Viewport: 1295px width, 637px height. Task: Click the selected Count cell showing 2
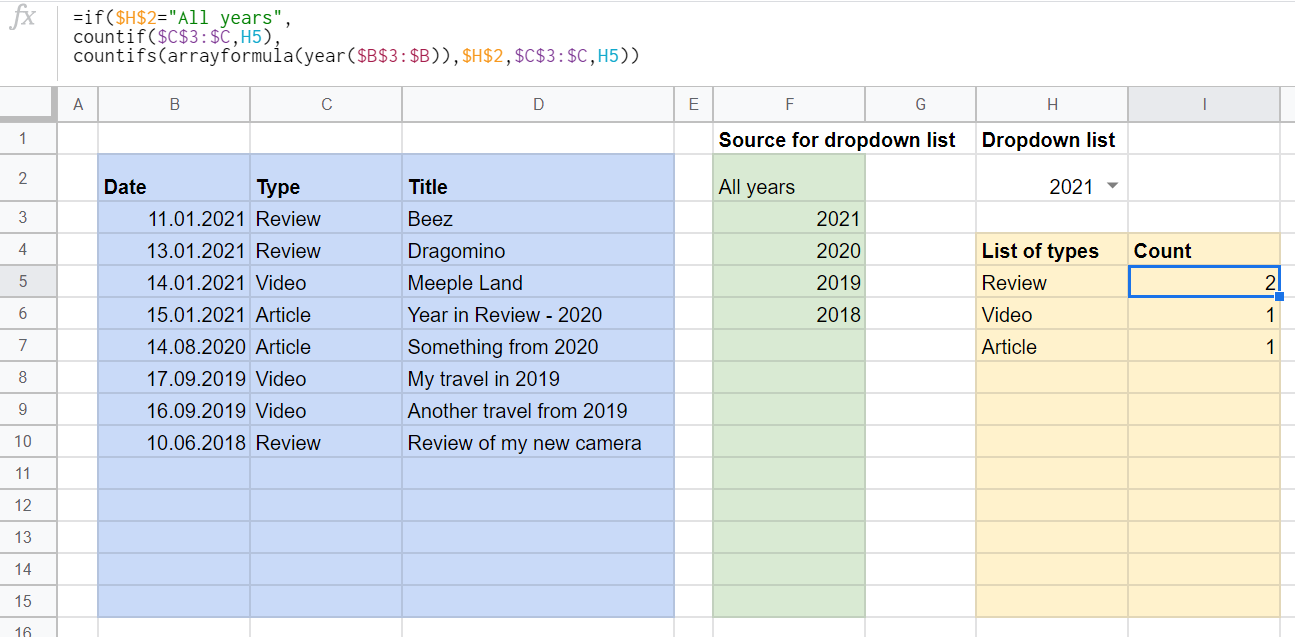1203,282
